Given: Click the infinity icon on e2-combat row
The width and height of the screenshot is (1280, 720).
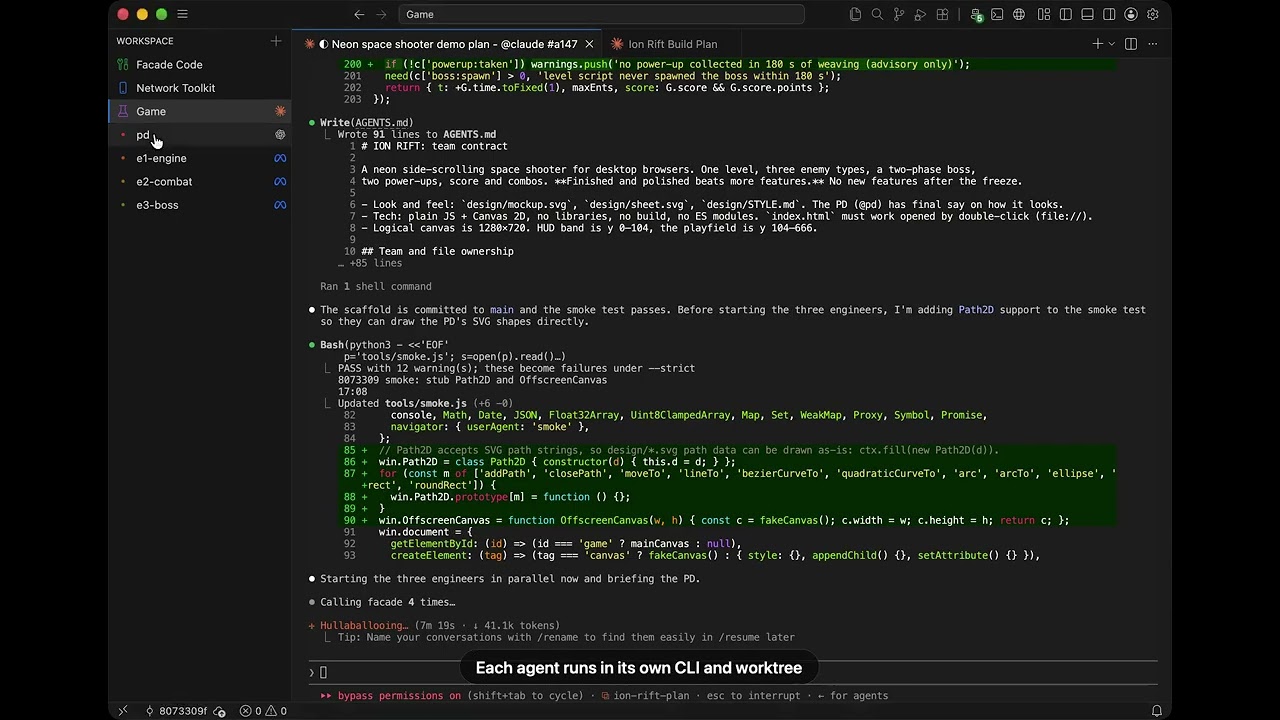Looking at the screenshot, I should point(280,182).
